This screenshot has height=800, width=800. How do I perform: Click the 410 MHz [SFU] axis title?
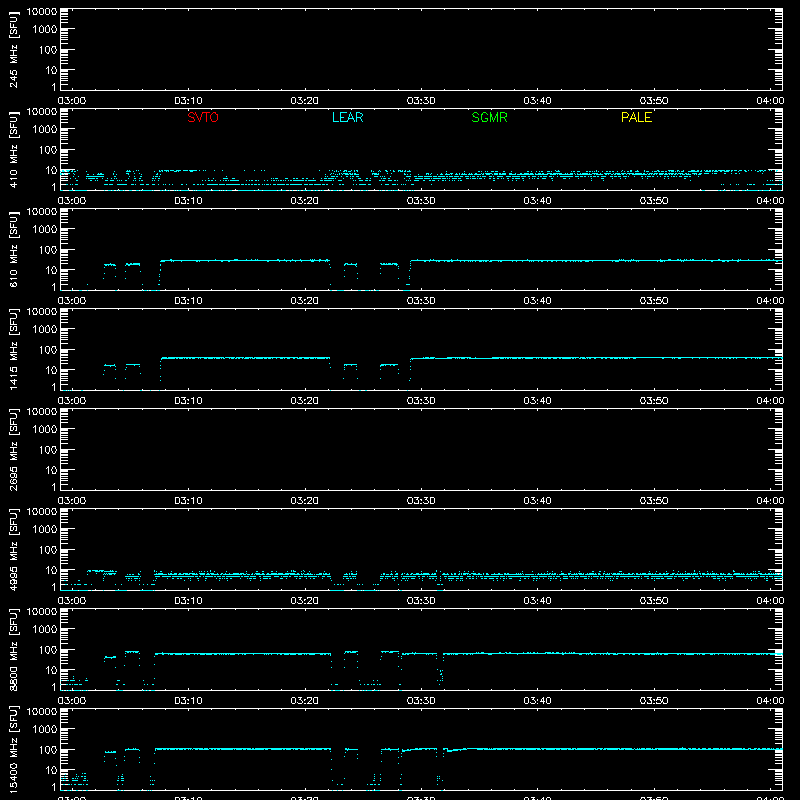pos(13,149)
